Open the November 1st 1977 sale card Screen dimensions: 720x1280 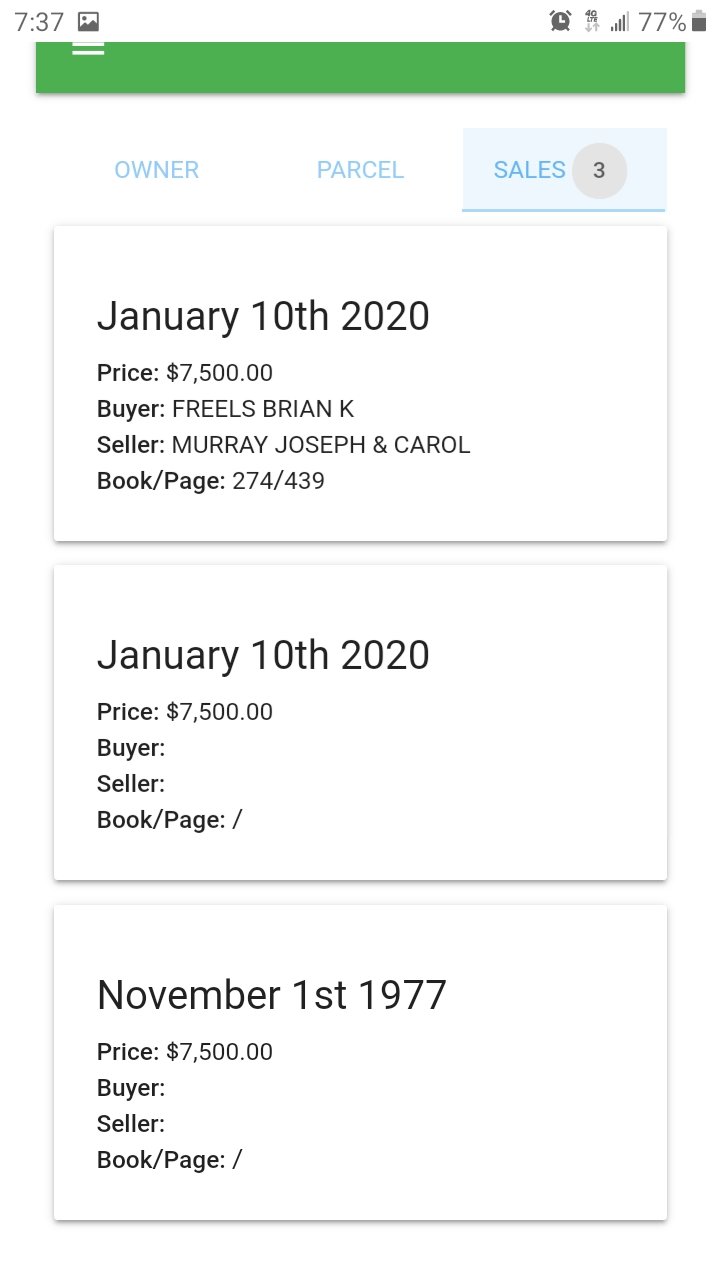coord(360,1063)
